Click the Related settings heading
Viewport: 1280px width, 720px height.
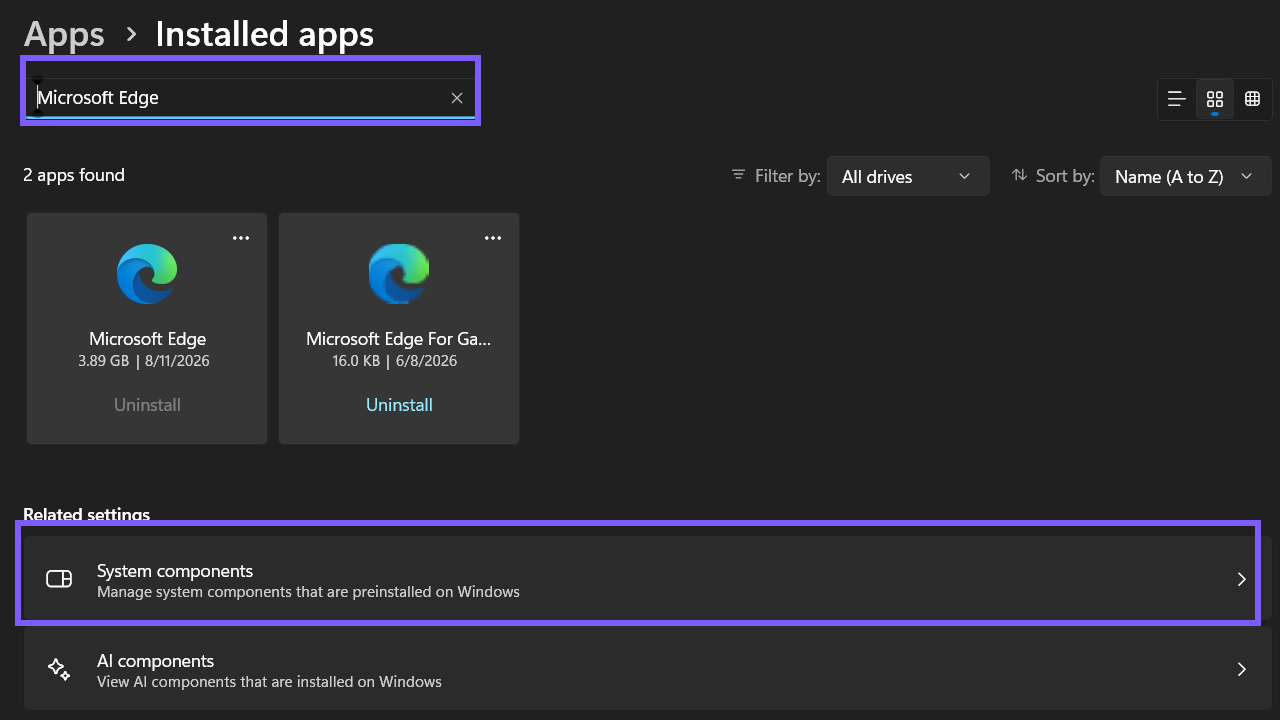[86, 515]
